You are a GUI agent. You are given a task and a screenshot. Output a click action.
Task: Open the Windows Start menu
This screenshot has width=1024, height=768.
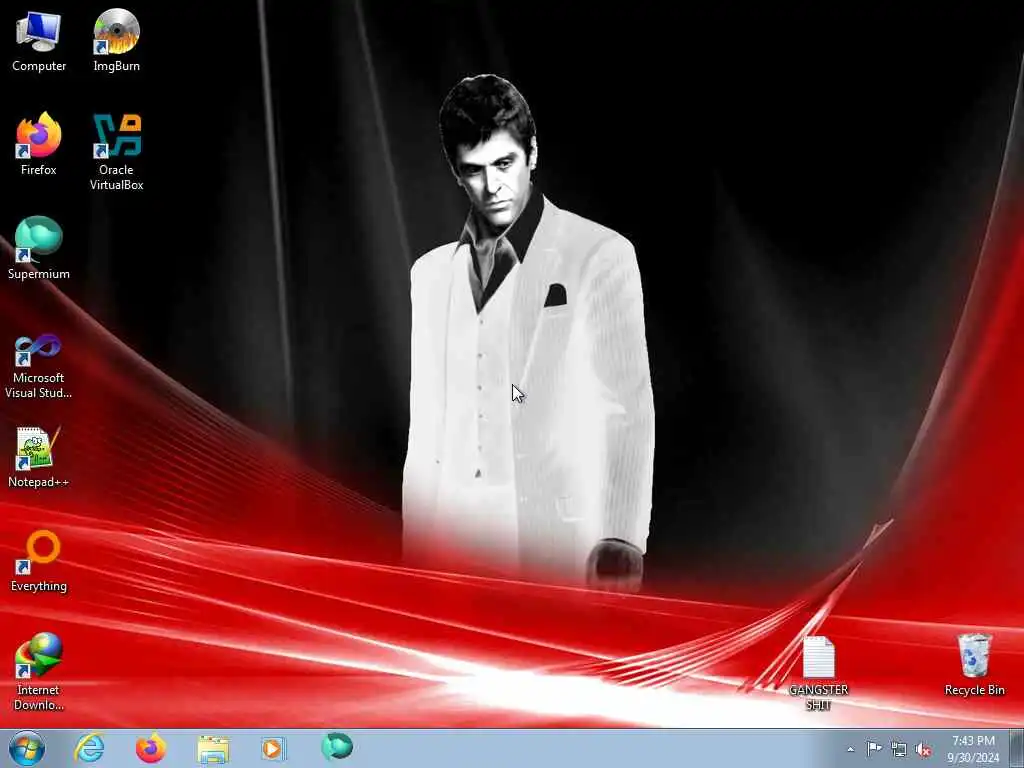tap(27, 748)
